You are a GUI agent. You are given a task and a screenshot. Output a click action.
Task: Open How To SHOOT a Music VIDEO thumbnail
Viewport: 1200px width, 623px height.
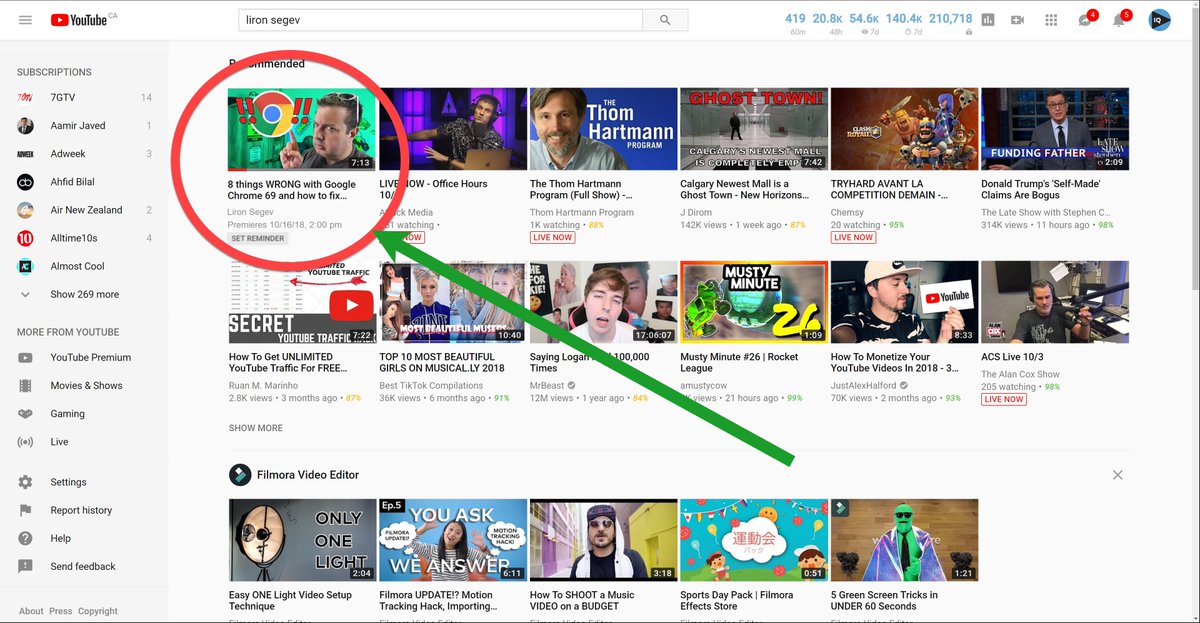coord(603,541)
